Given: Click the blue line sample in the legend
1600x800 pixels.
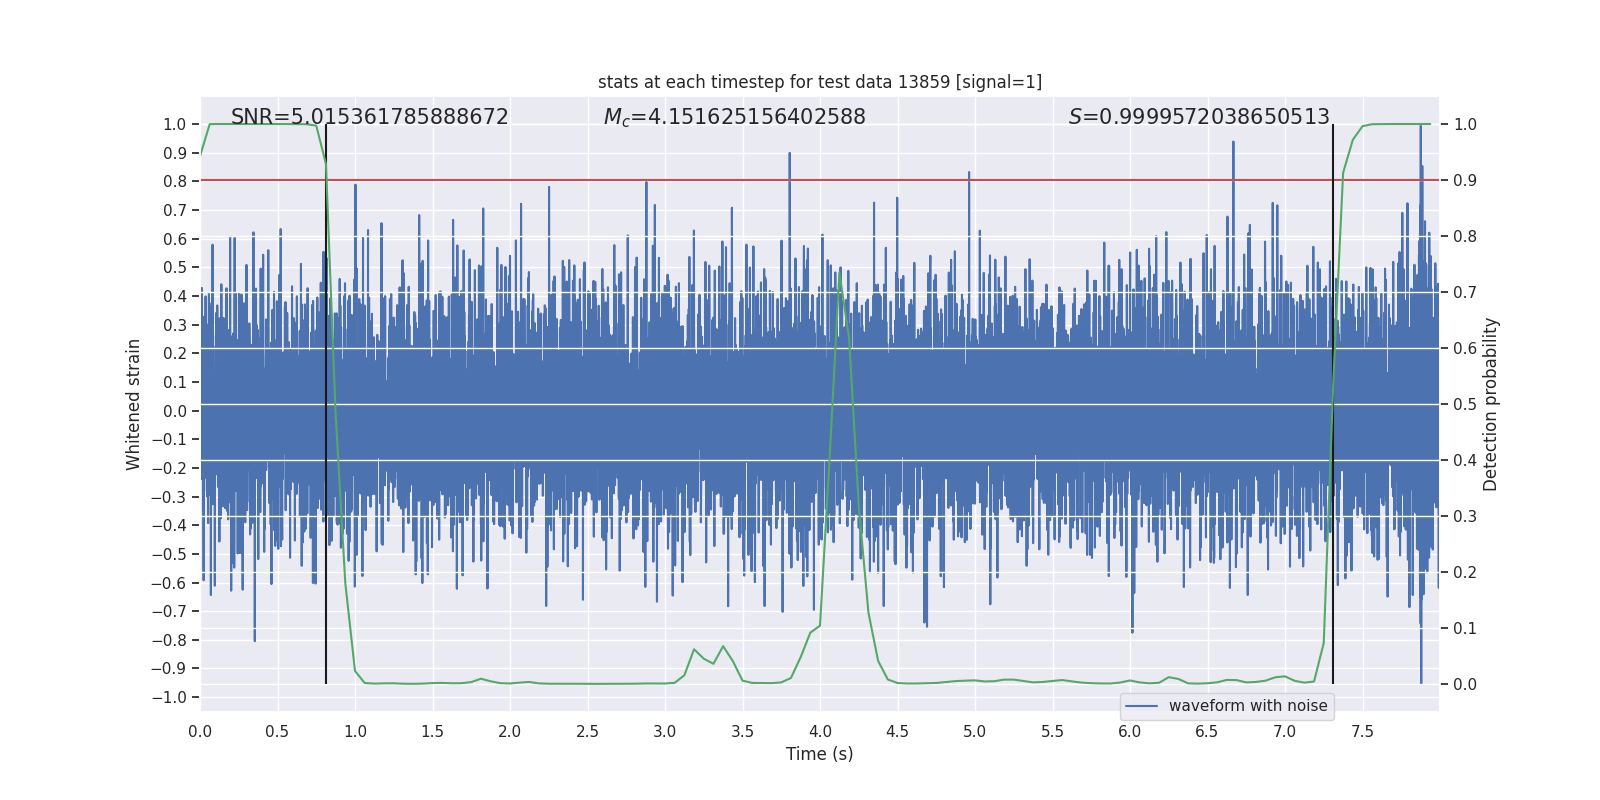Looking at the screenshot, I should (1142, 706).
